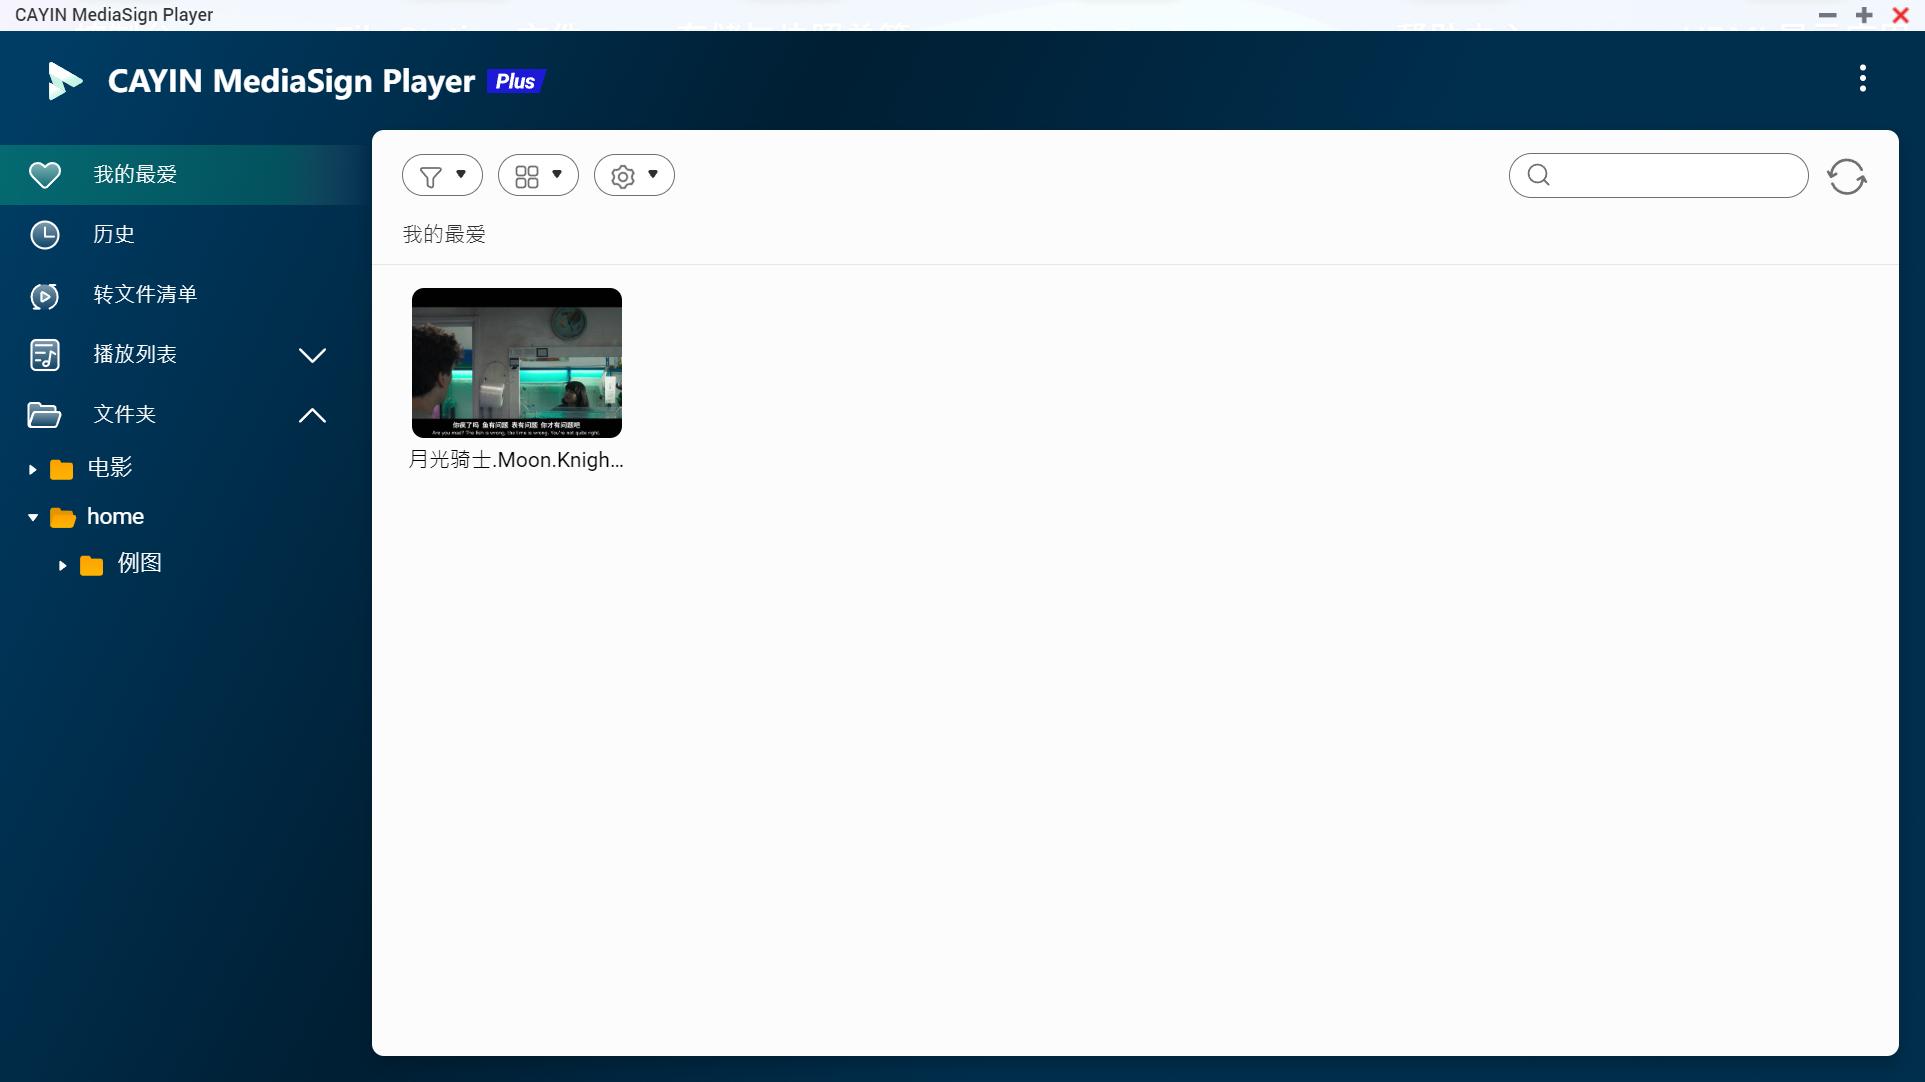
Task: Expand the 例图 subfolder arrow
Action: click(62, 566)
